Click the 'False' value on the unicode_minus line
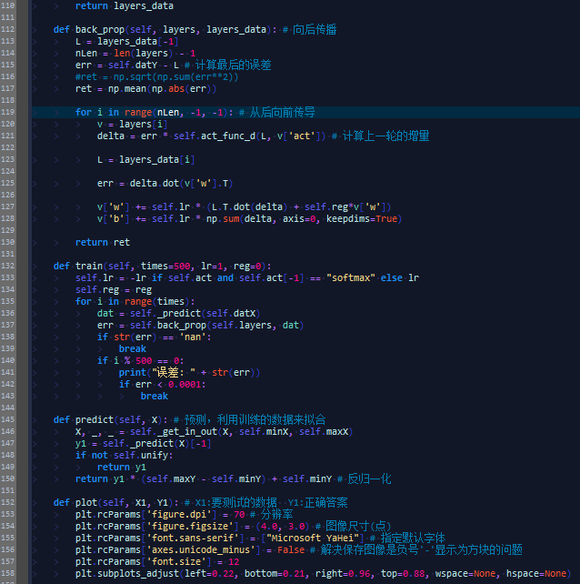This screenshot has height=584, width=580. [290, 550]
